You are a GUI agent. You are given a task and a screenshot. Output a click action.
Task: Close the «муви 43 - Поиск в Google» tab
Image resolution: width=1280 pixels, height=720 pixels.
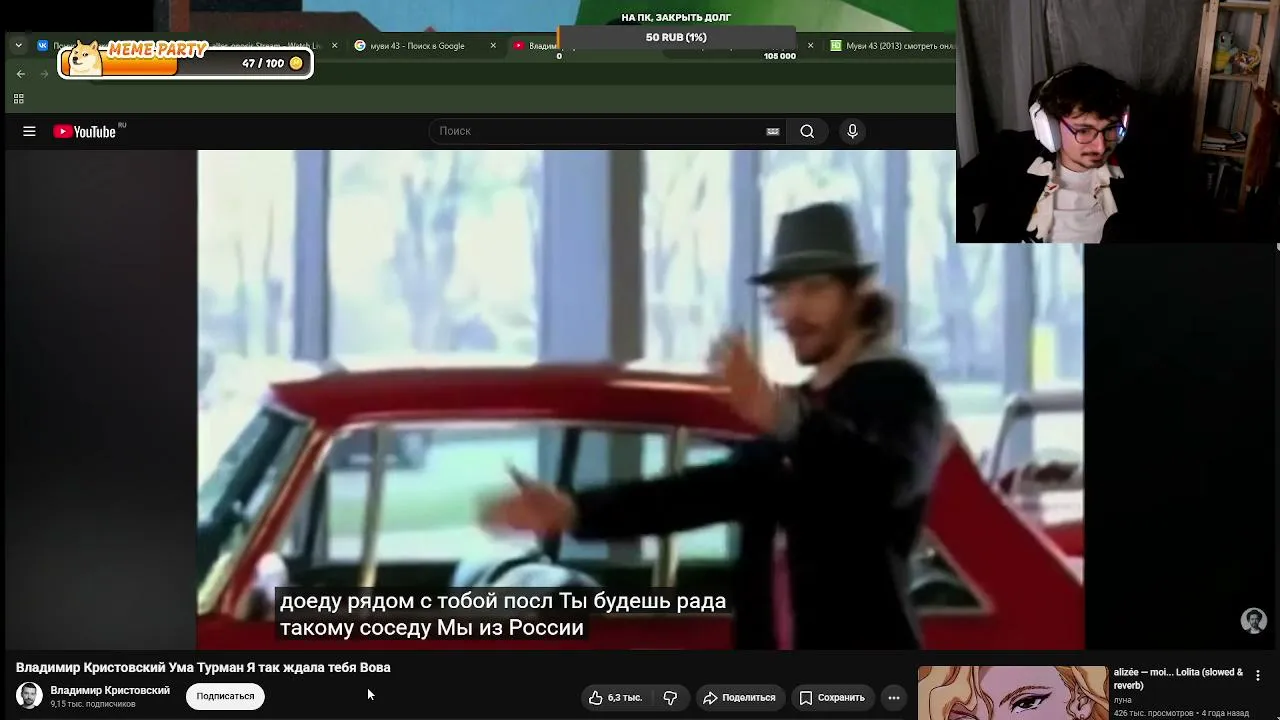[x=493, y=45]
